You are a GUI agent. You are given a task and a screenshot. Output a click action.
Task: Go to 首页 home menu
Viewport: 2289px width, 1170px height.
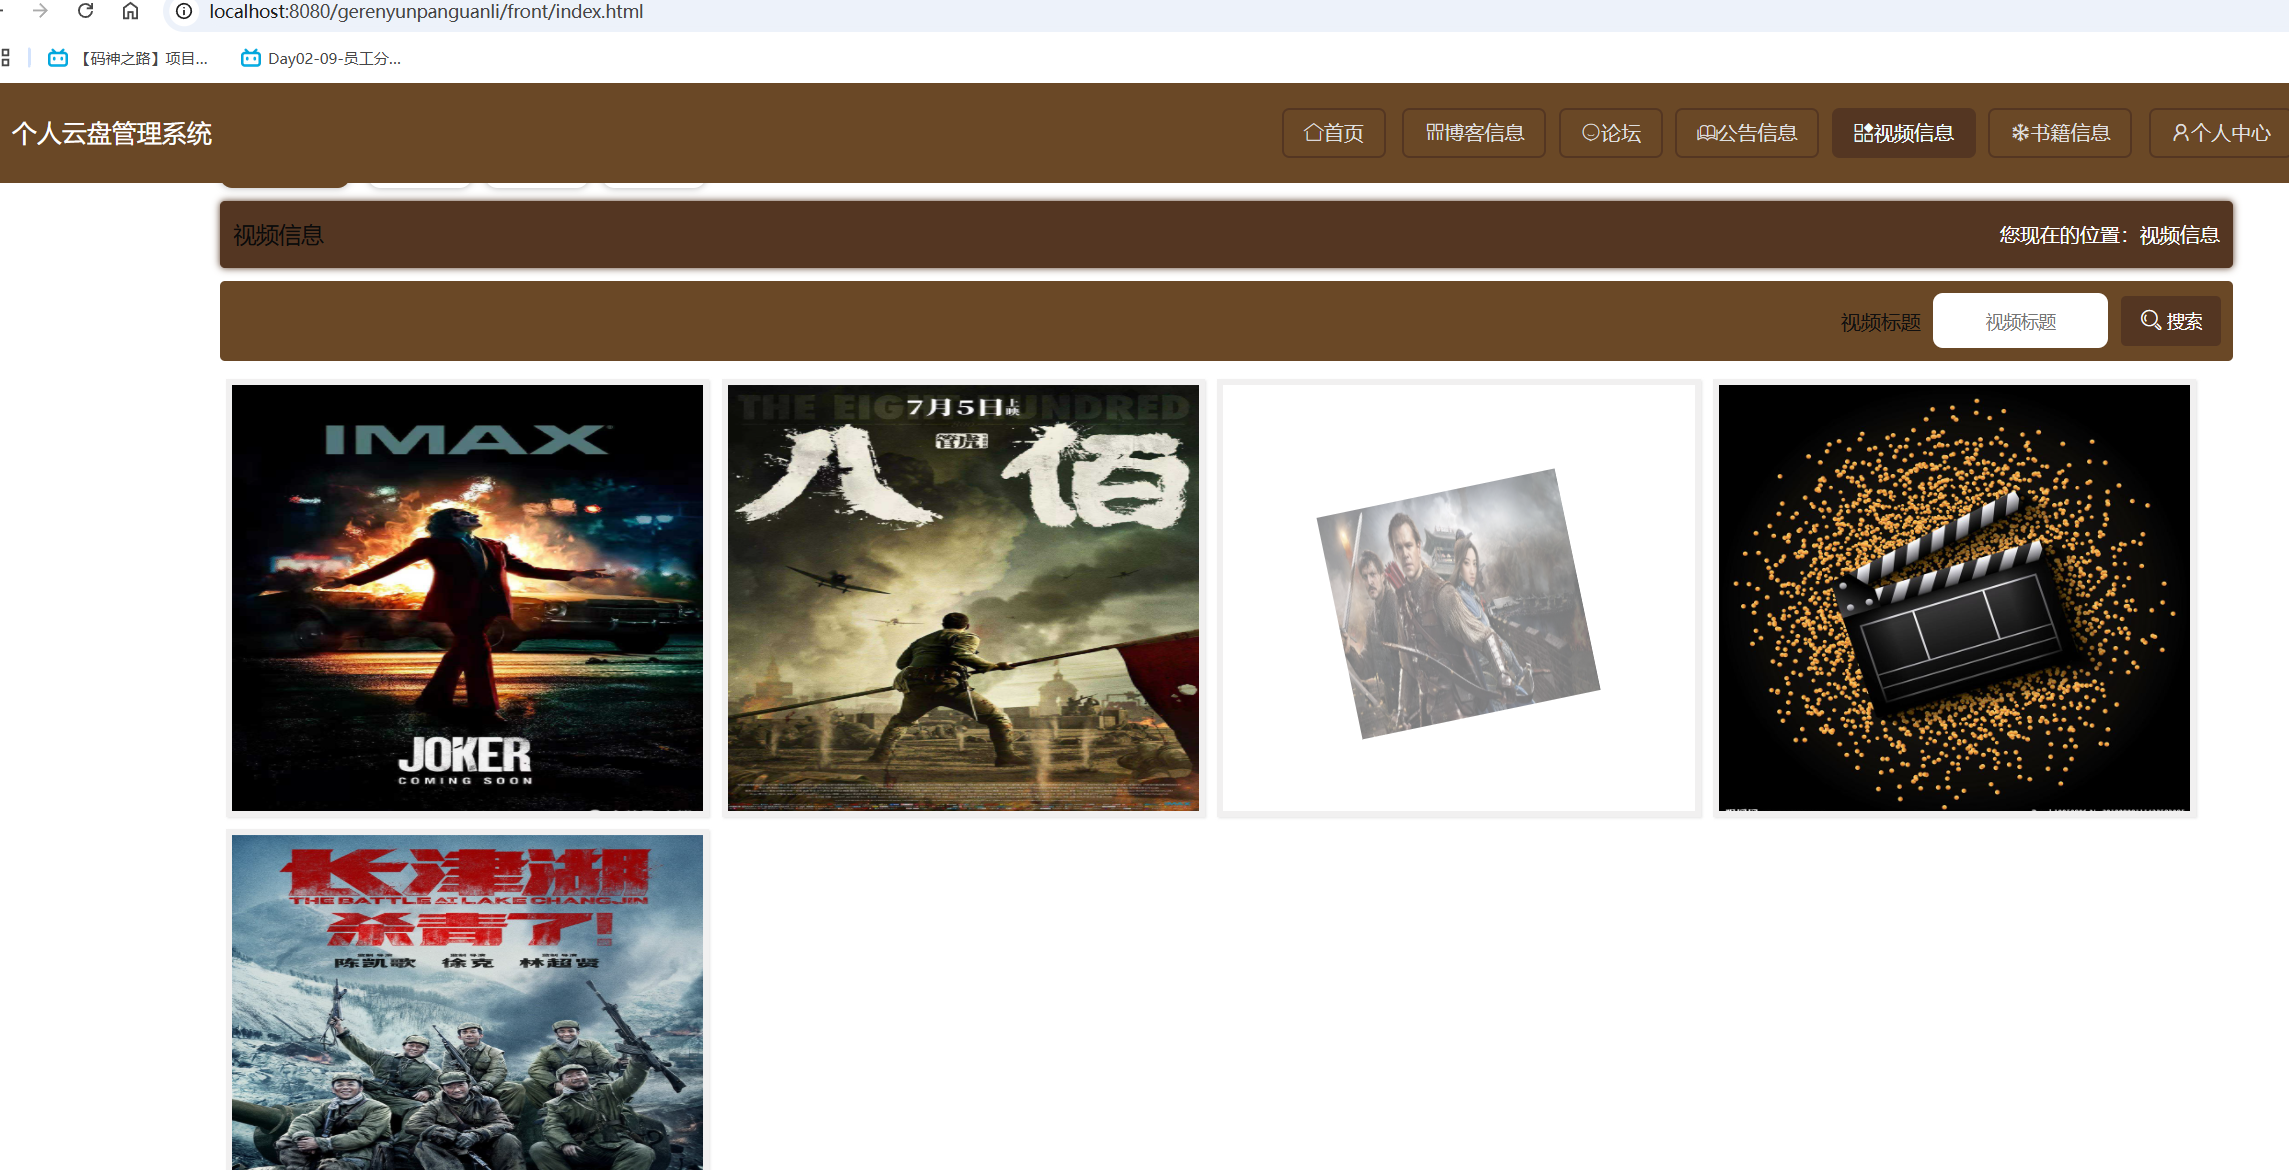pos(1333,133)
